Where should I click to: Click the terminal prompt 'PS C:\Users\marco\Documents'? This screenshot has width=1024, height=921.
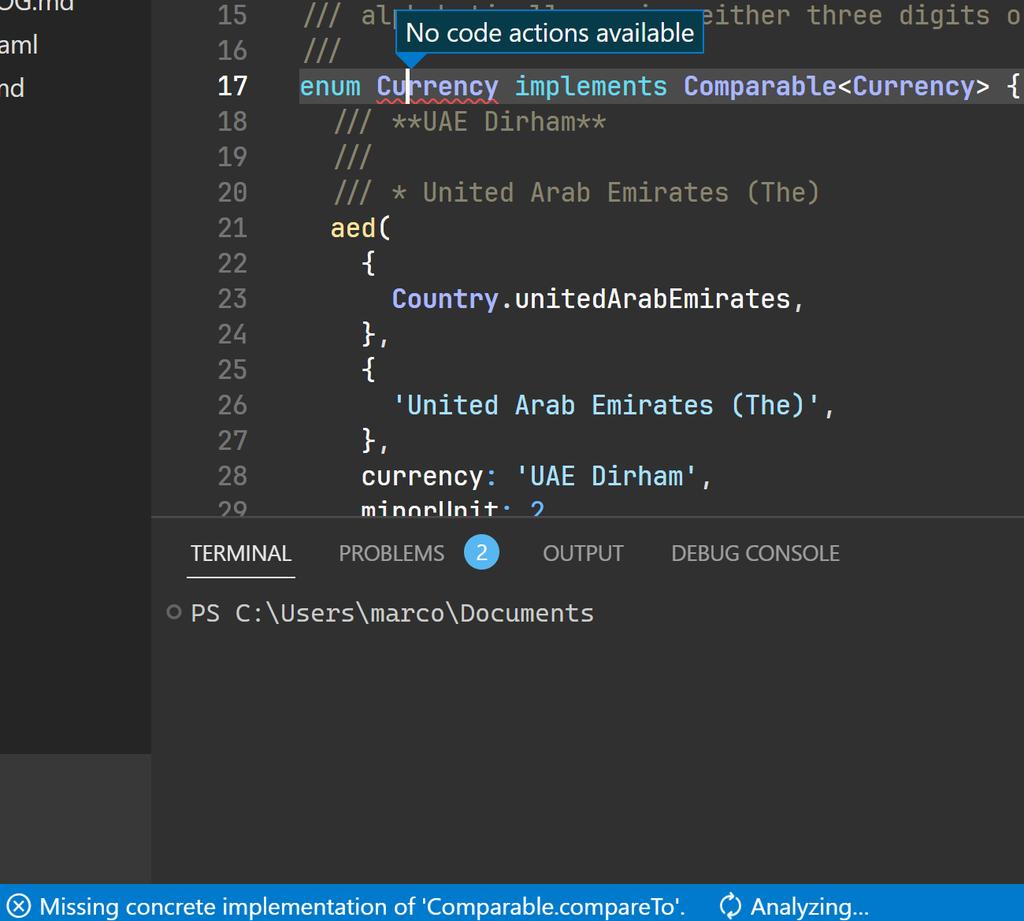coord(392,613)
